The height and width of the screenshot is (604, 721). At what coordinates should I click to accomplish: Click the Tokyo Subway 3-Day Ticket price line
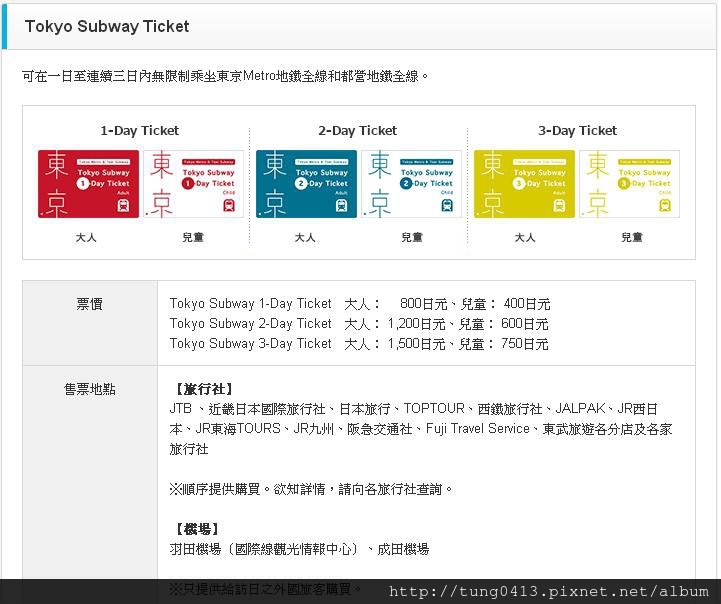(x=359, y=343)
